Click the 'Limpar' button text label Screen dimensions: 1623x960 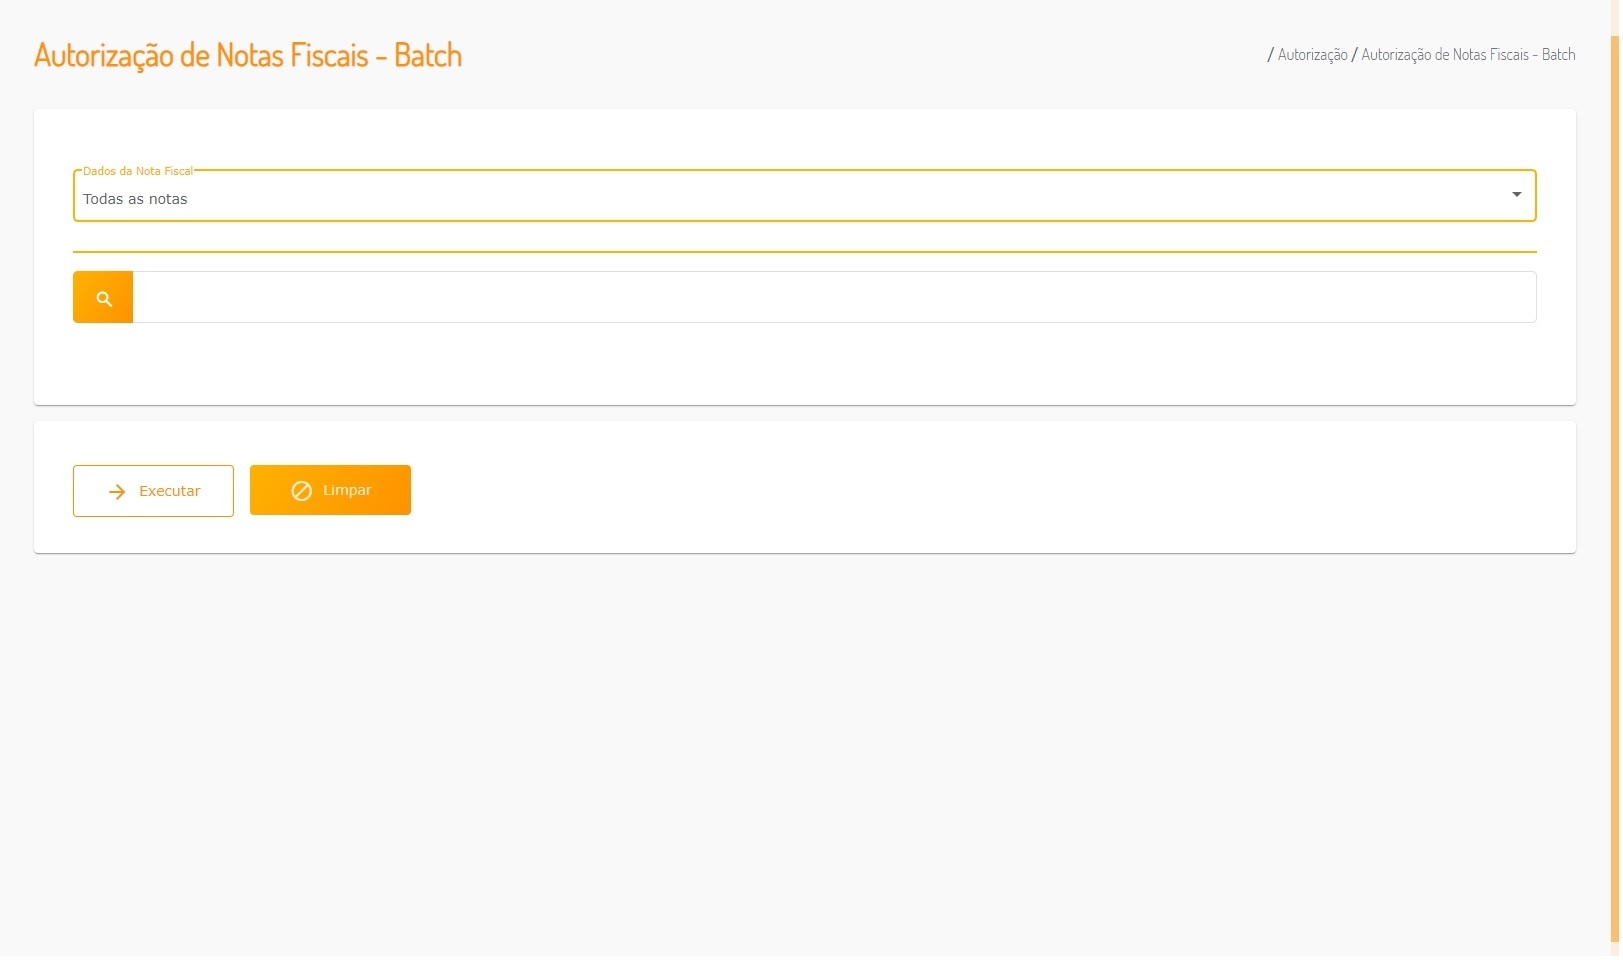pyautogui.click(x=347, y=491)
